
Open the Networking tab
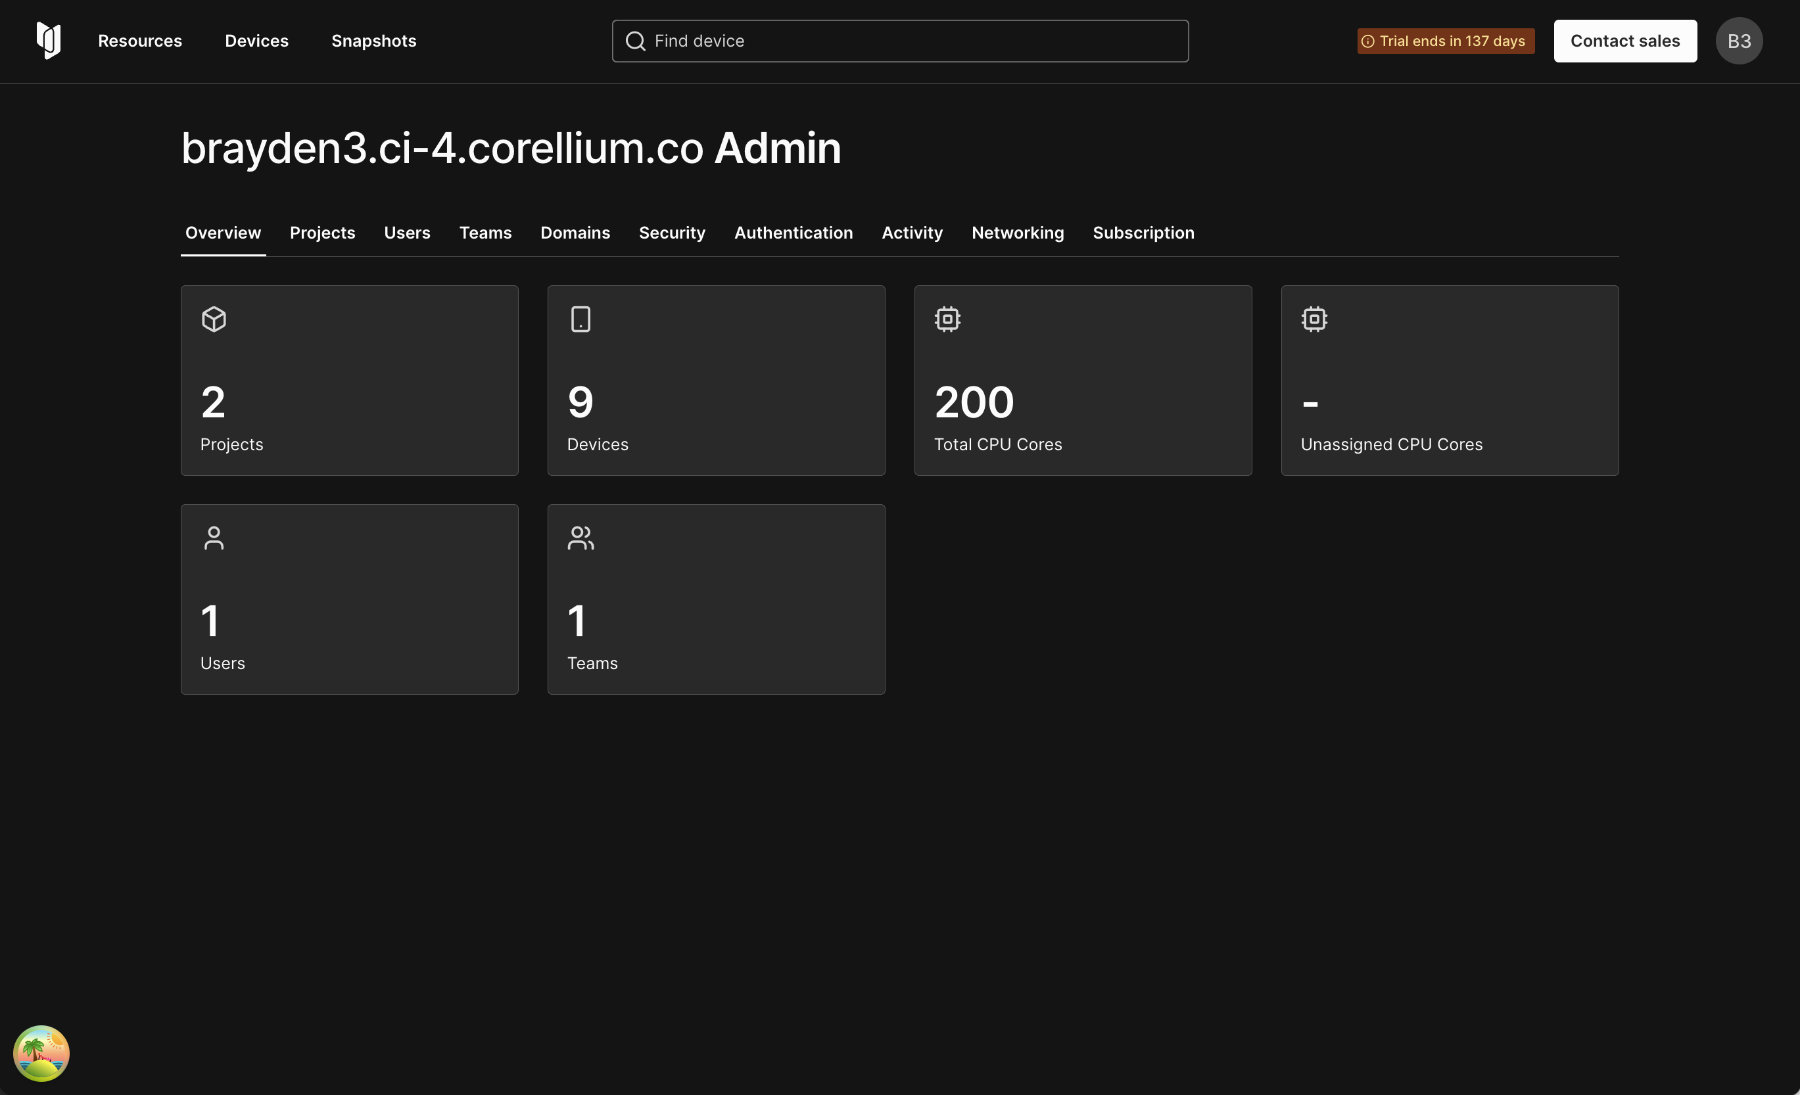(1017, 233)
